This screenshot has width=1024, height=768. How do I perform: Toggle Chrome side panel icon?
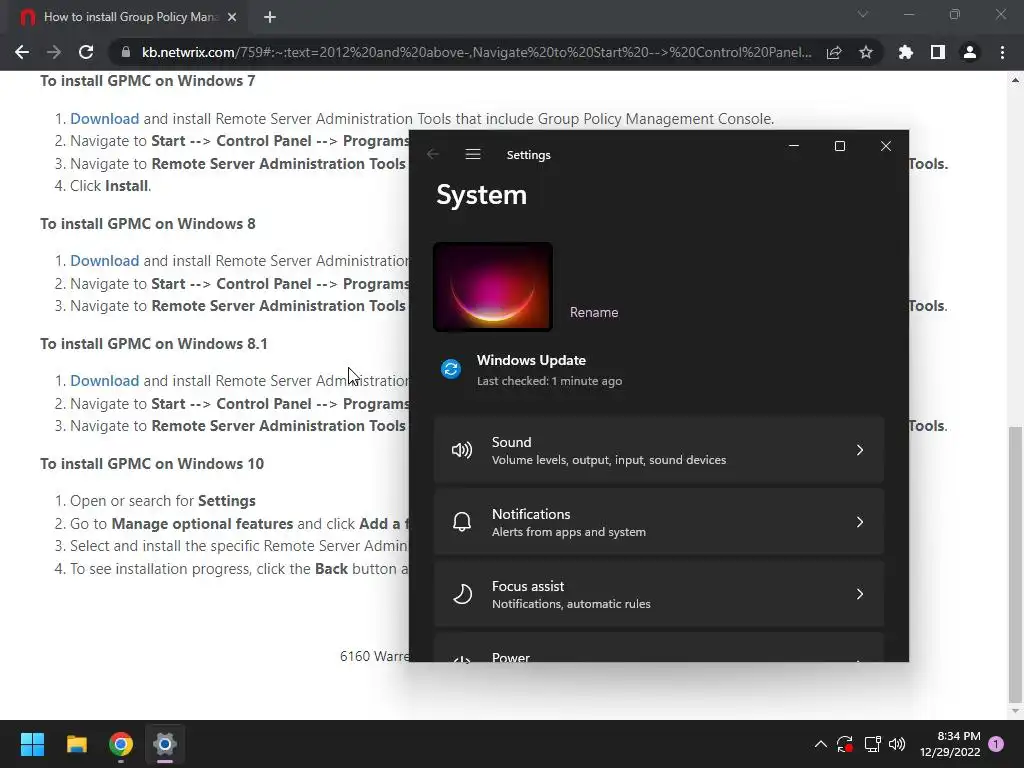click(x=938, y=52)
